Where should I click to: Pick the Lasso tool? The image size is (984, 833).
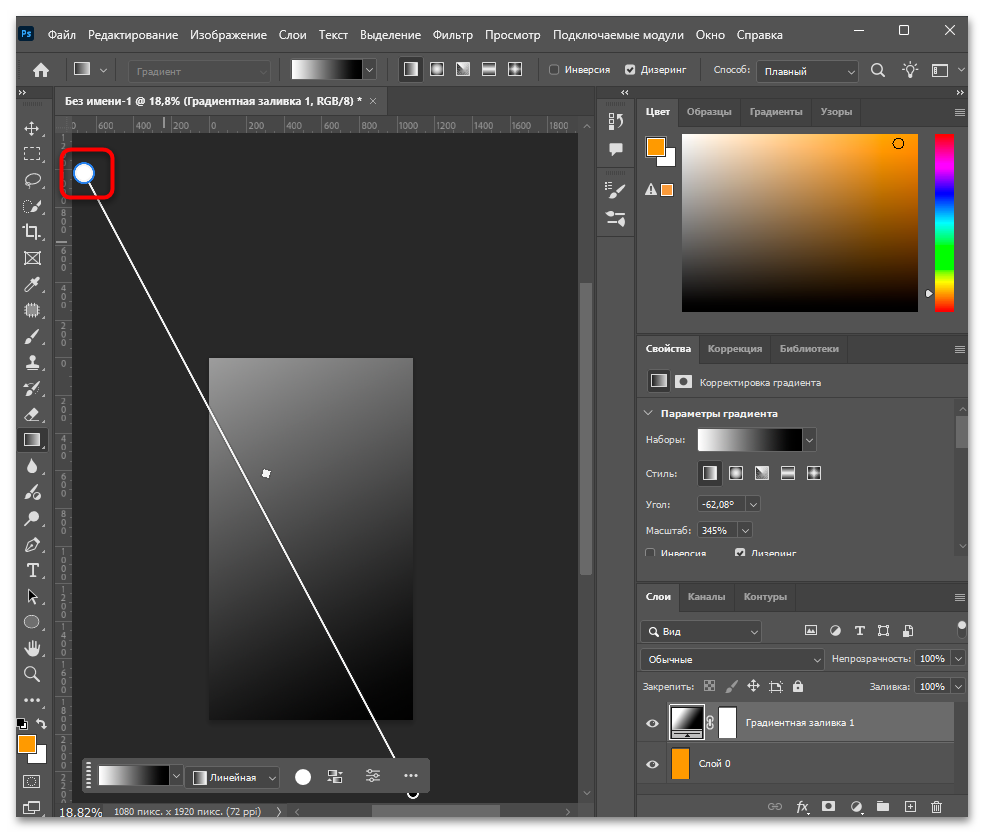pos(32,181)
